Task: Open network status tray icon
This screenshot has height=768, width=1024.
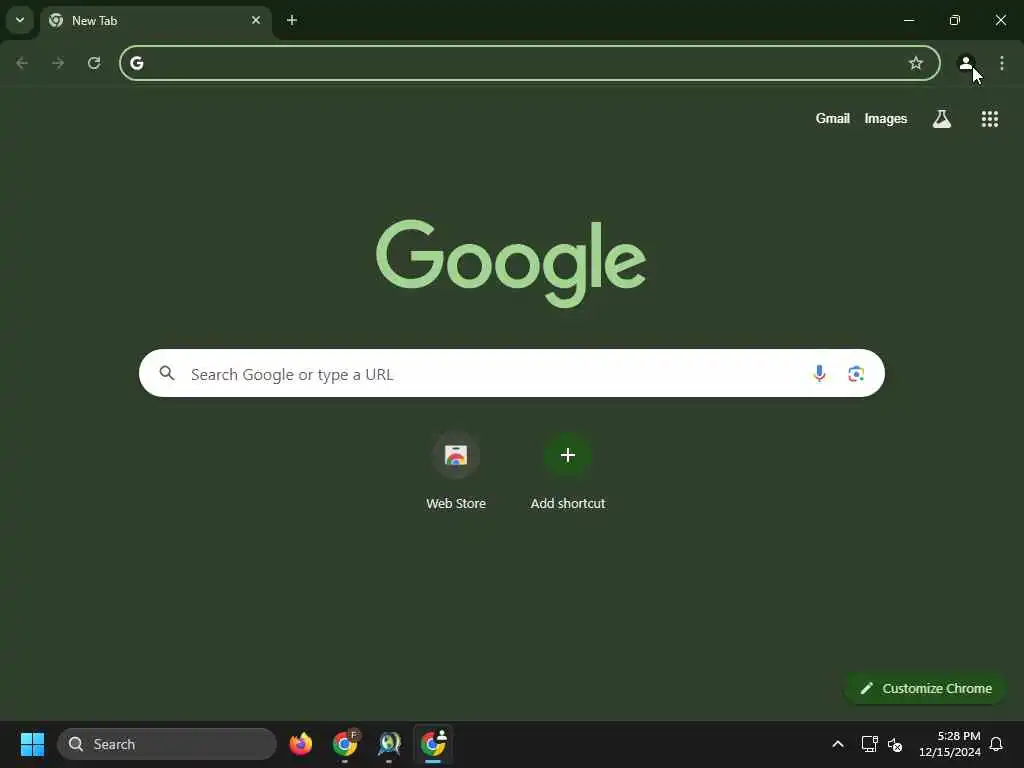Action: tap(869, 744)
